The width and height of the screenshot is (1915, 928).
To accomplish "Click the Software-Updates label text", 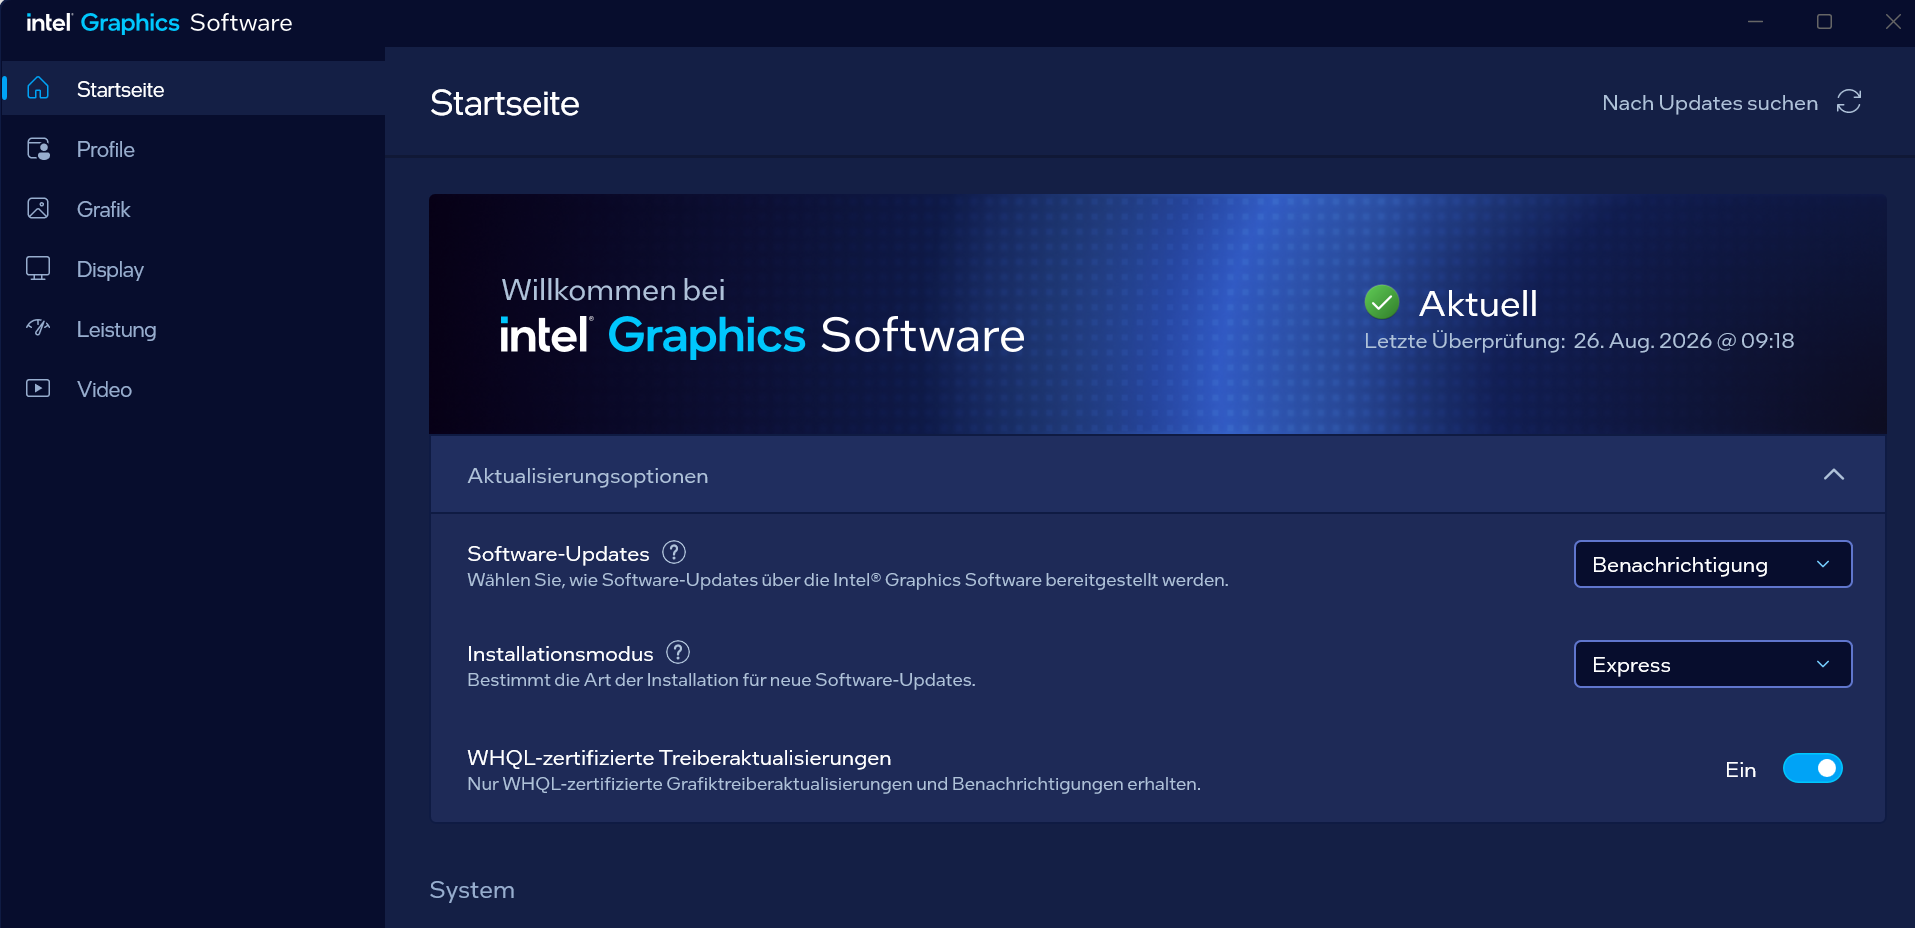I will pyautogui.click(x=558, y=554).
